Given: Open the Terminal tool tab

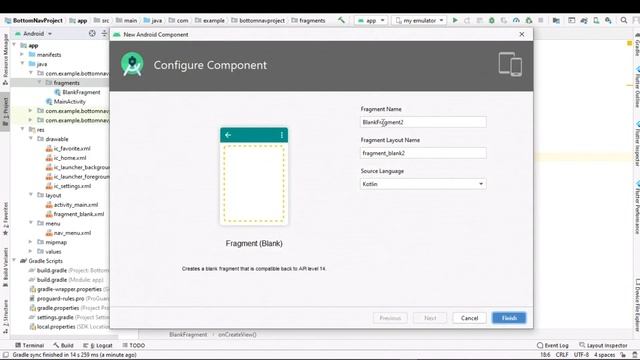Looking at the screenshot, I should point(29,345).
